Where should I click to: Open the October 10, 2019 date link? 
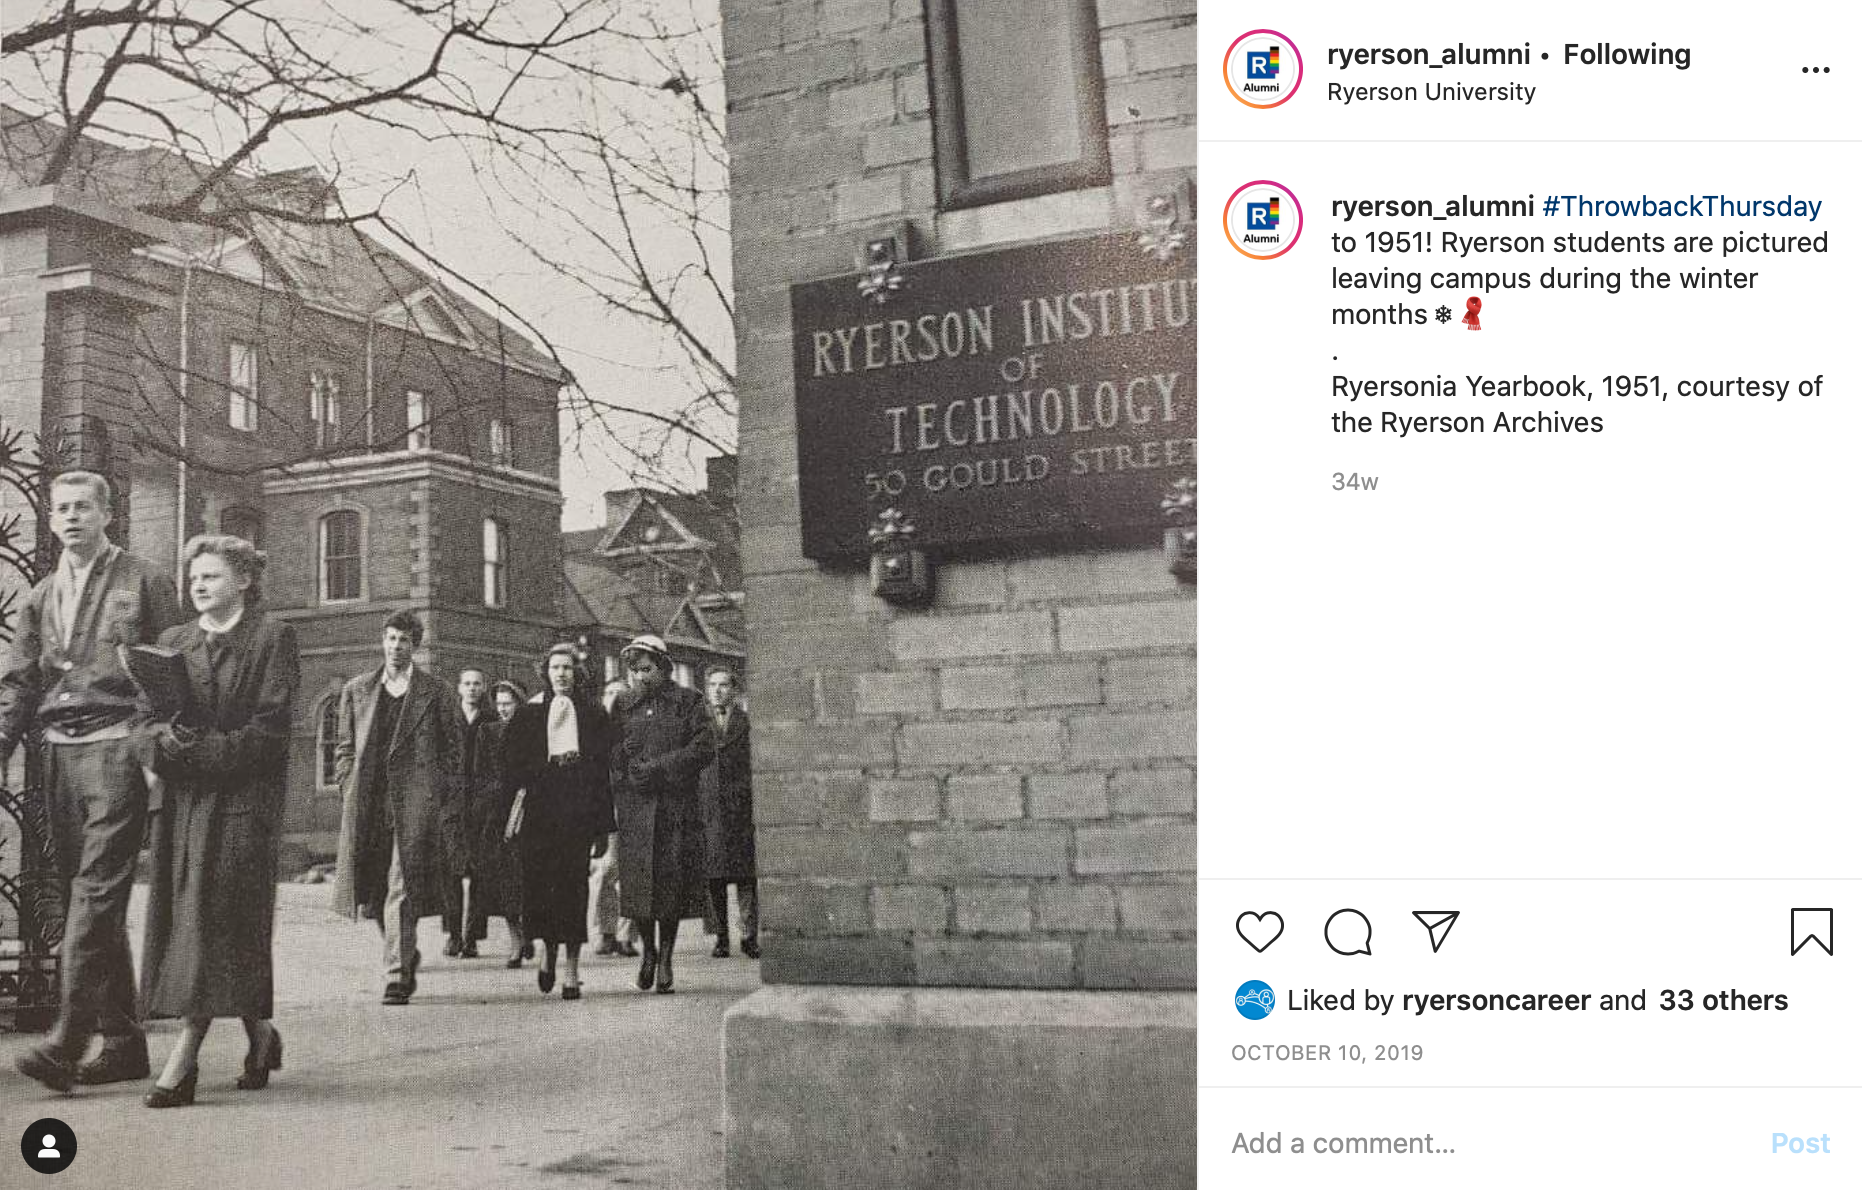[1326, 1053]
